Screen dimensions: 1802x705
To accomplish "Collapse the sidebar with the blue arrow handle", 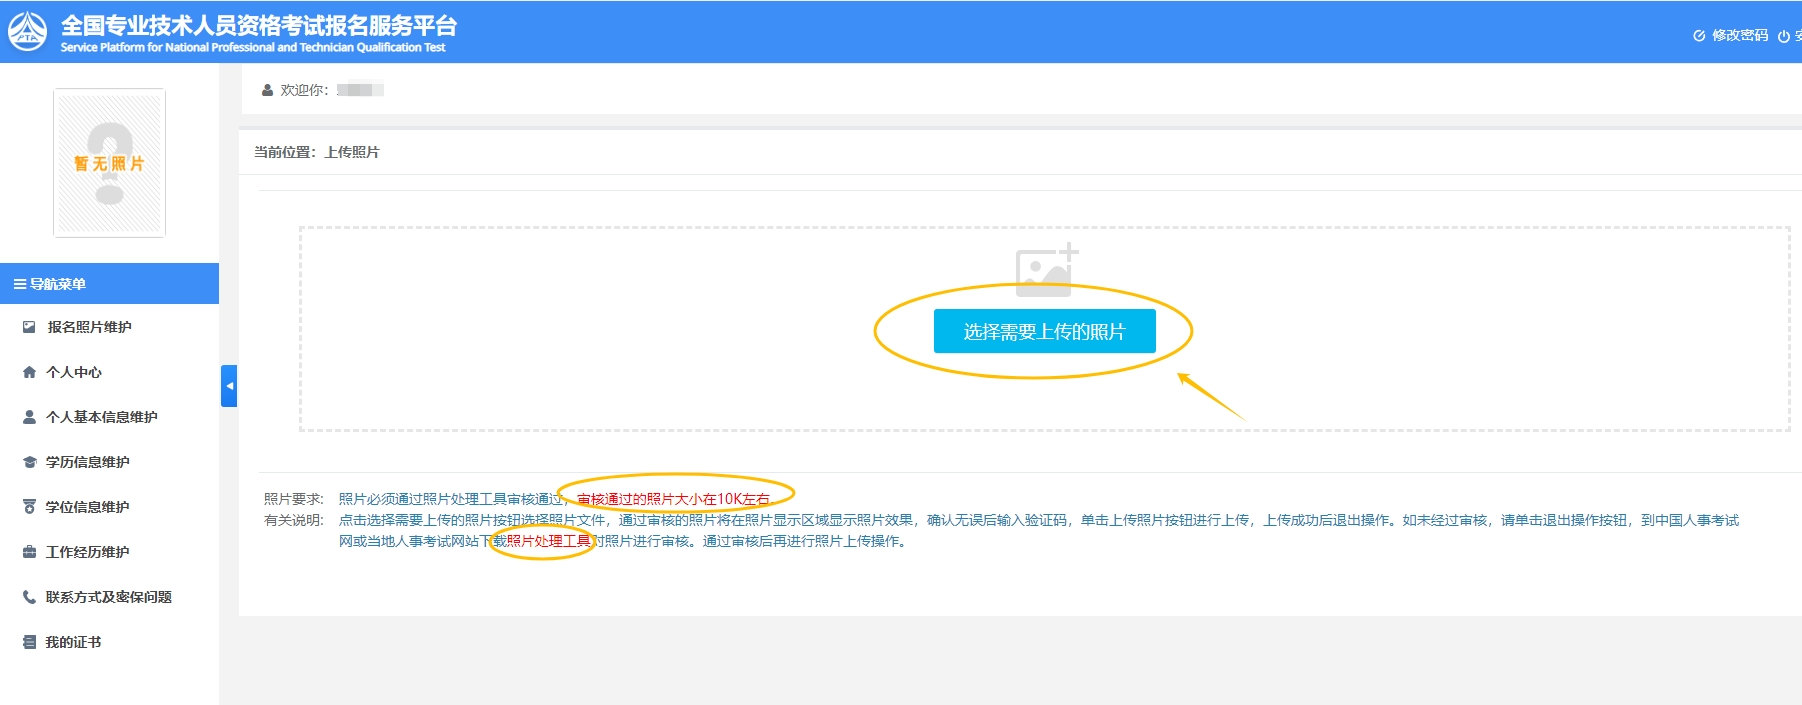I will pyautogui.click(x=229, y=386).
